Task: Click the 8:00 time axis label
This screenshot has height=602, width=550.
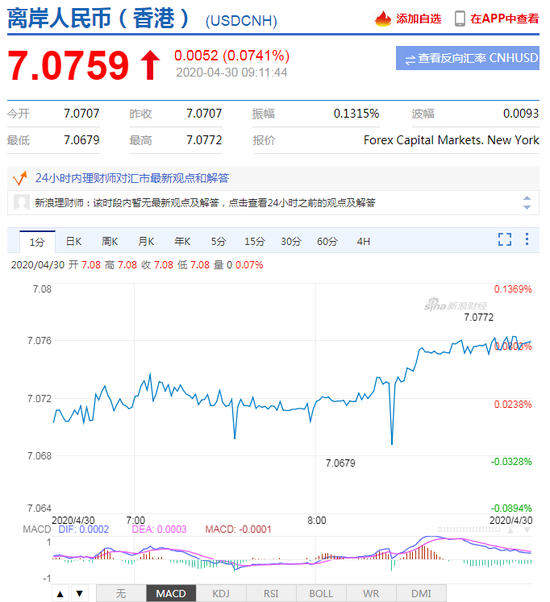Action: point(317,520)
